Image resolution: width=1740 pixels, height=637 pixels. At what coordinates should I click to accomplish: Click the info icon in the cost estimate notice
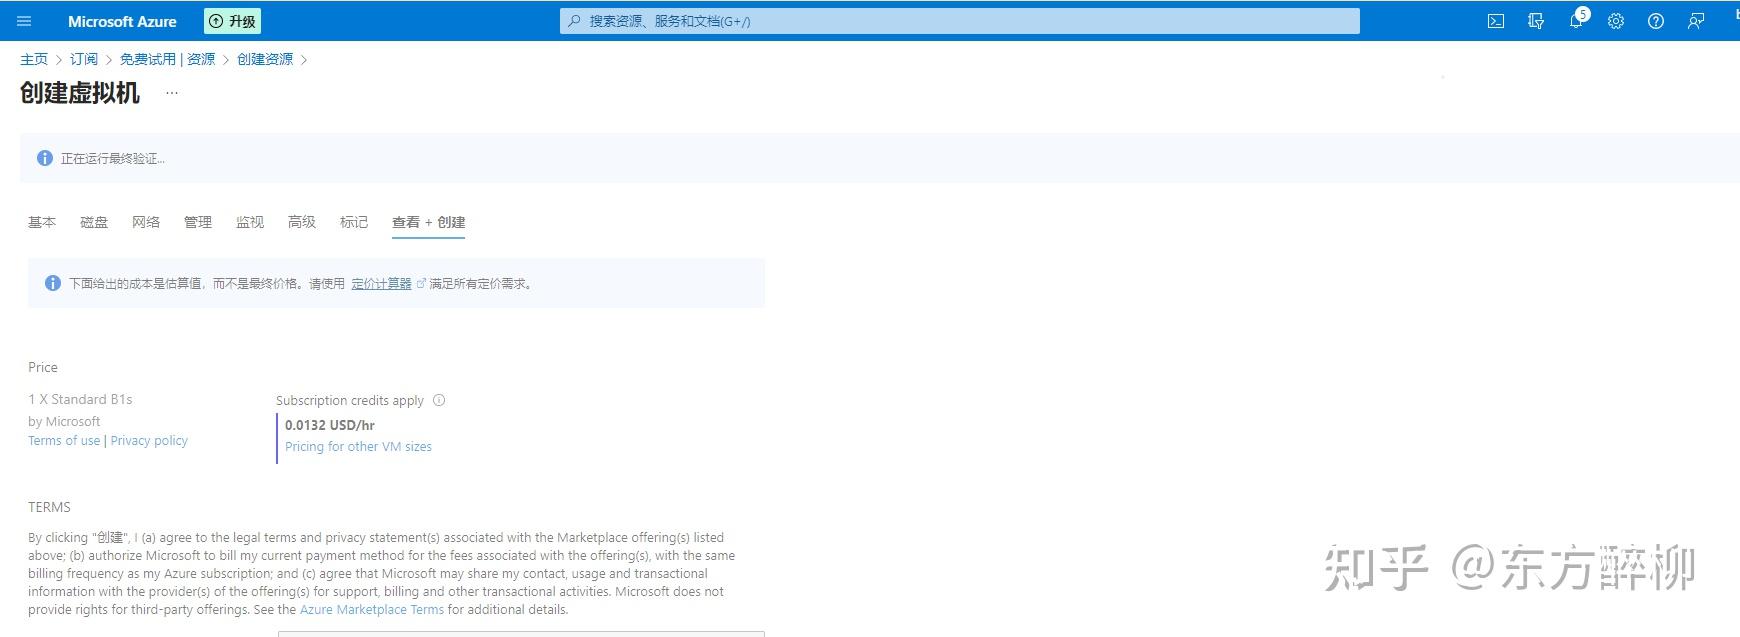(53, 283)
